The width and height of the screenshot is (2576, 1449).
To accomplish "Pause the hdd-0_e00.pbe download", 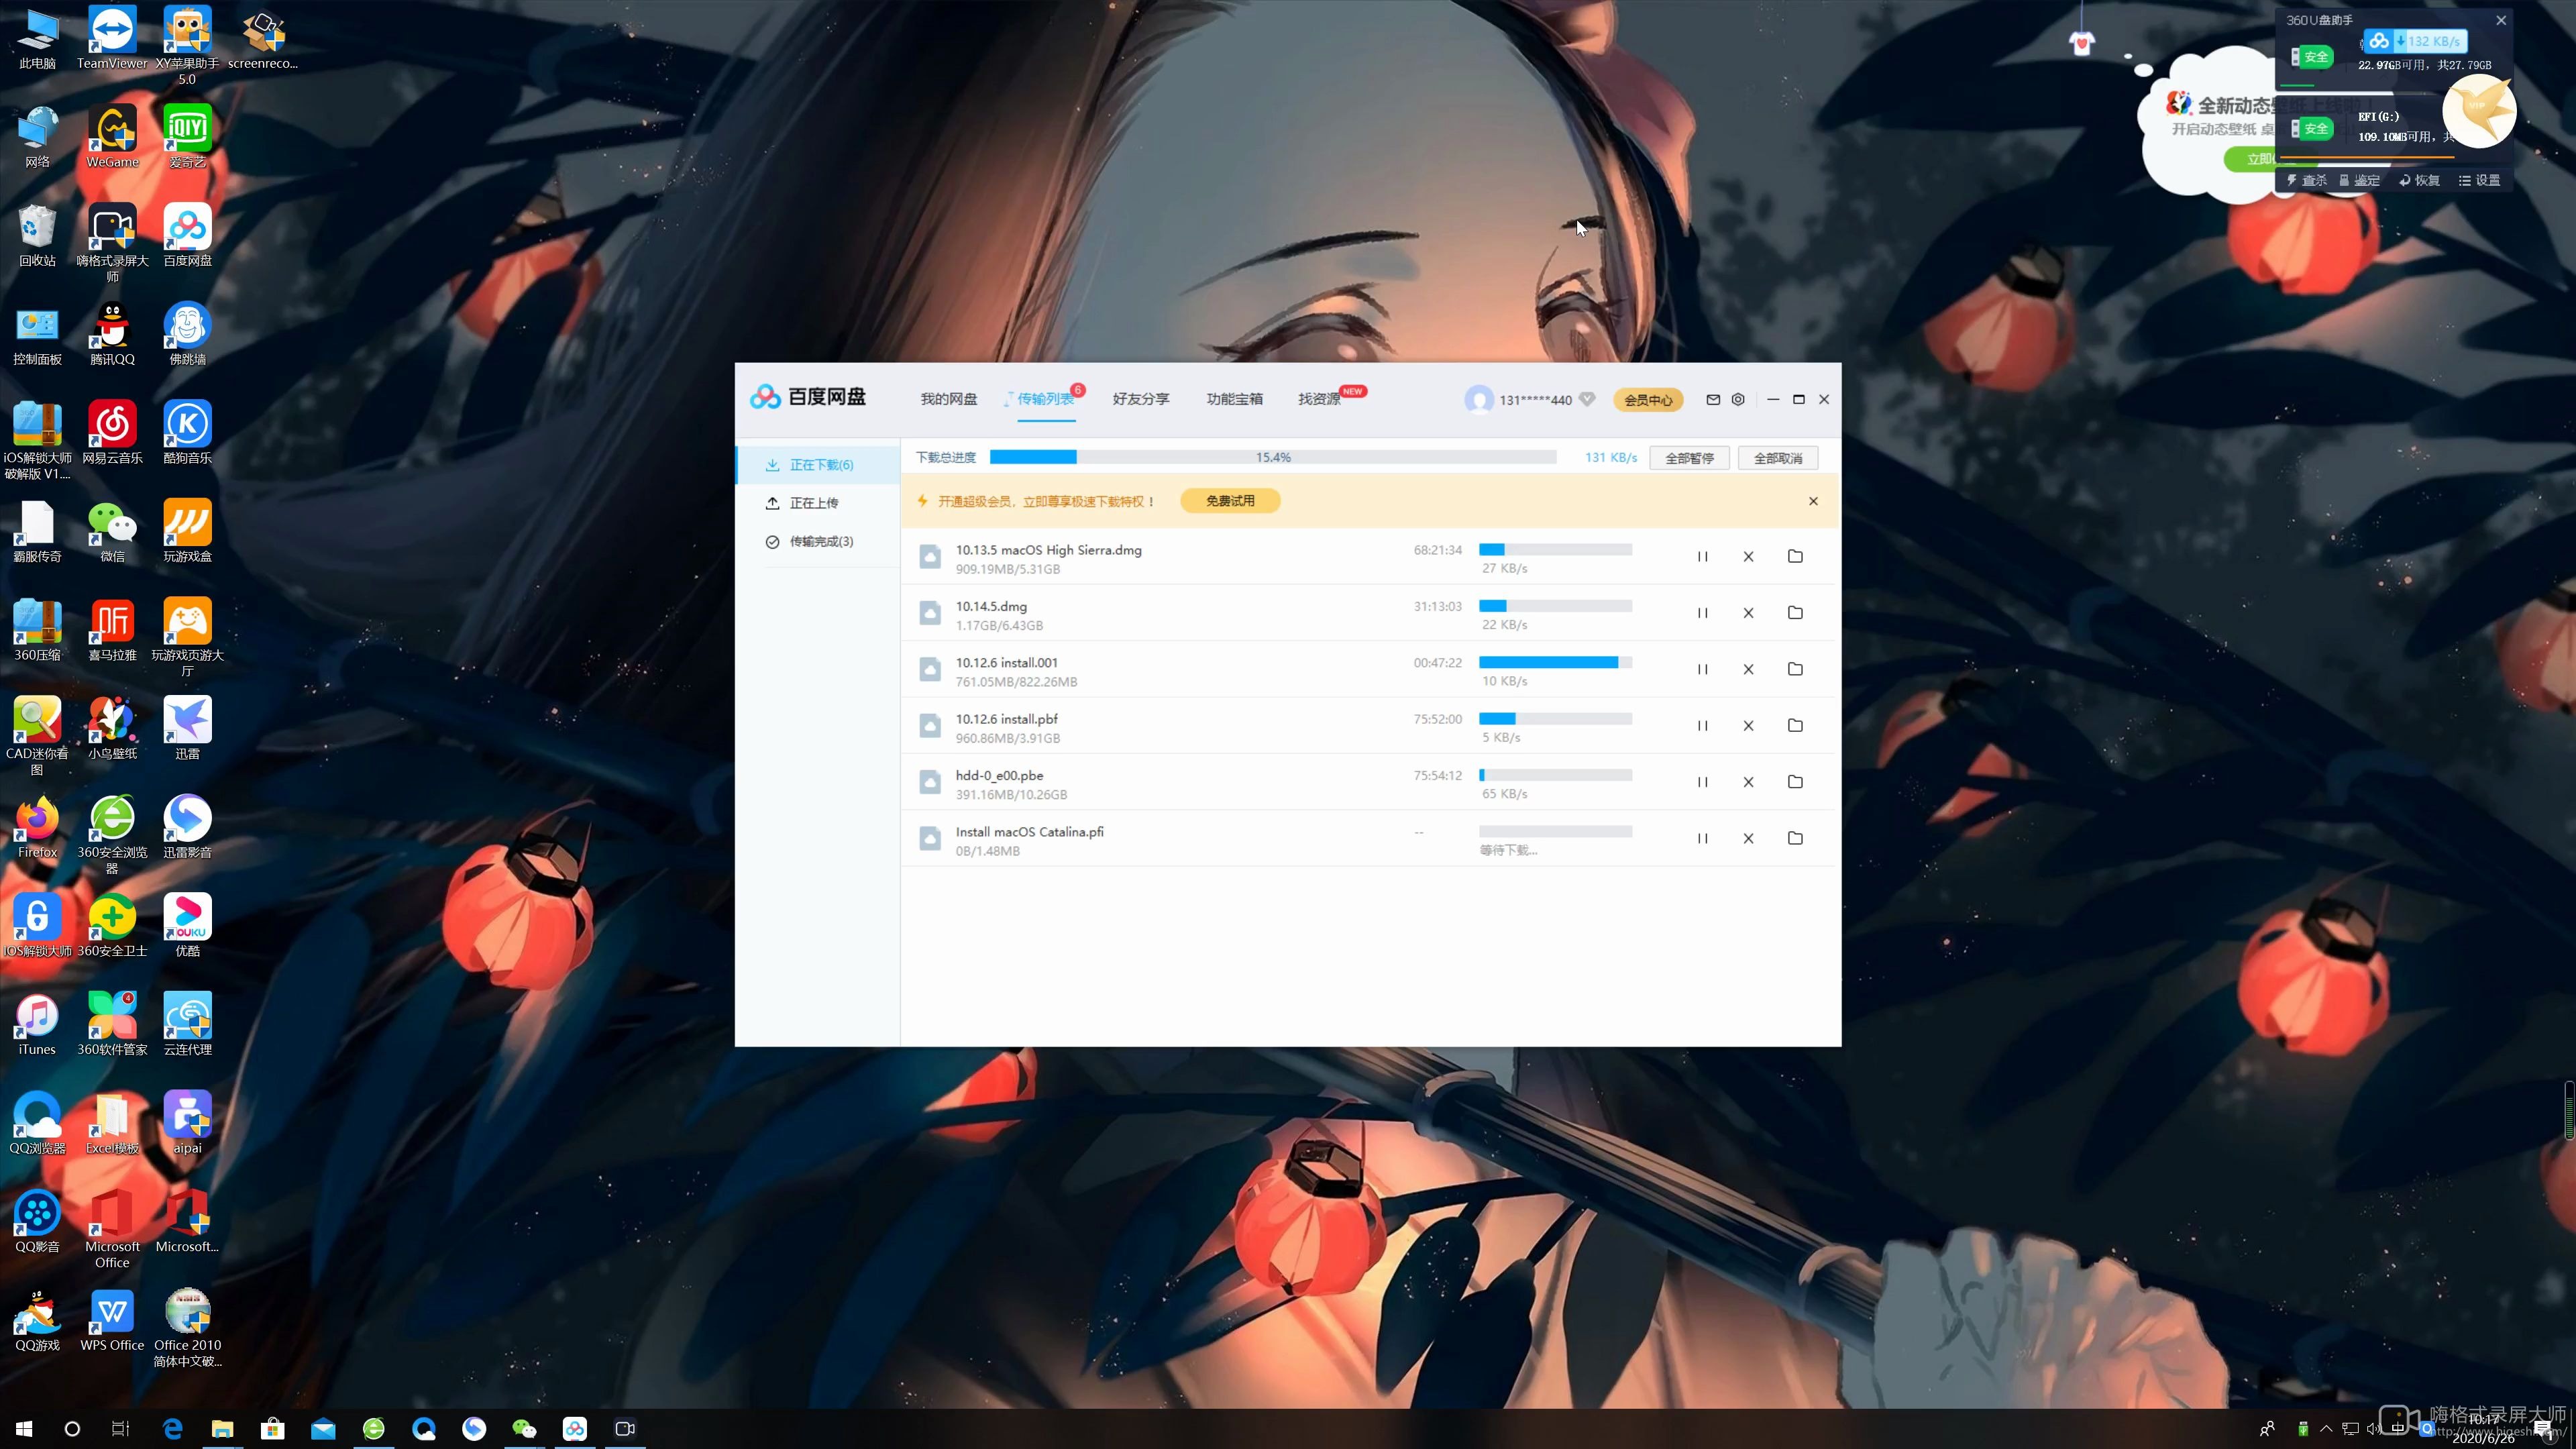I will [x=1702, y=782].
